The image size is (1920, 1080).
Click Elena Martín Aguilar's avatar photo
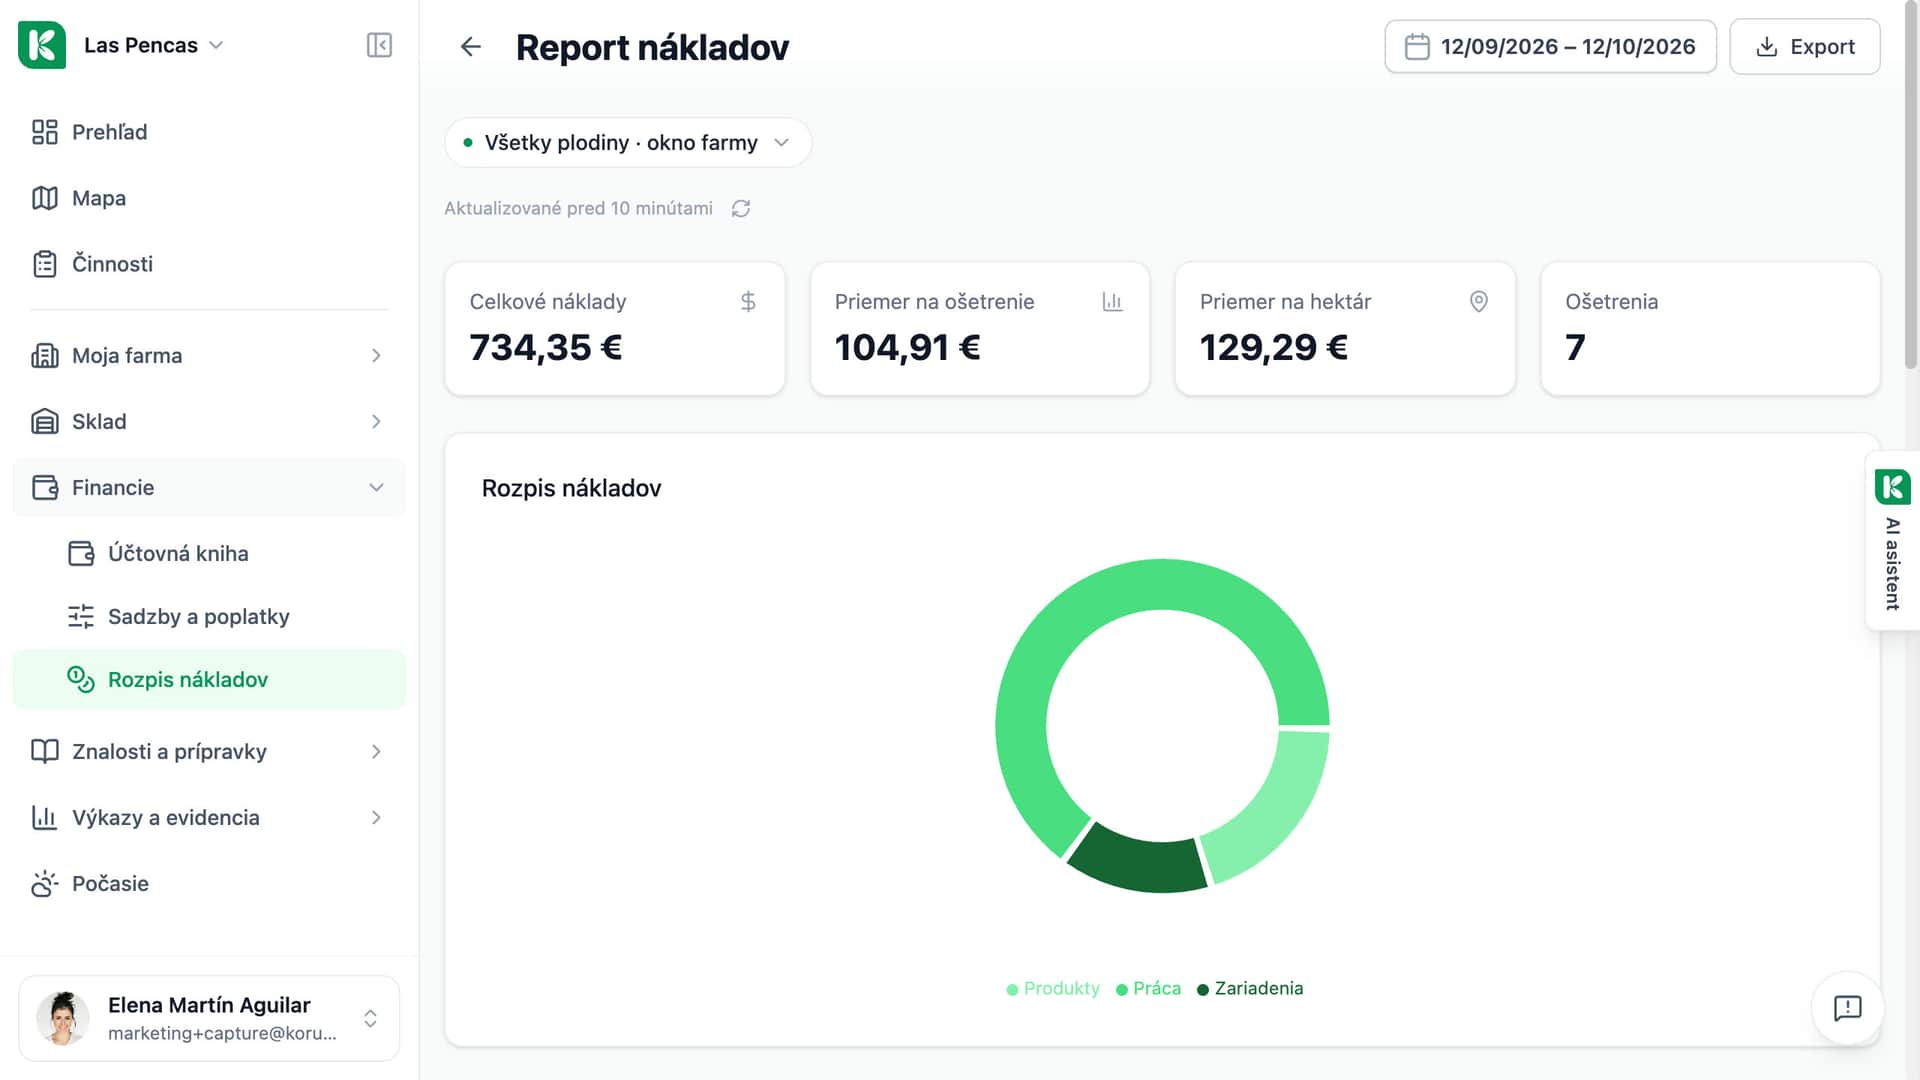tap(62, 1018)
